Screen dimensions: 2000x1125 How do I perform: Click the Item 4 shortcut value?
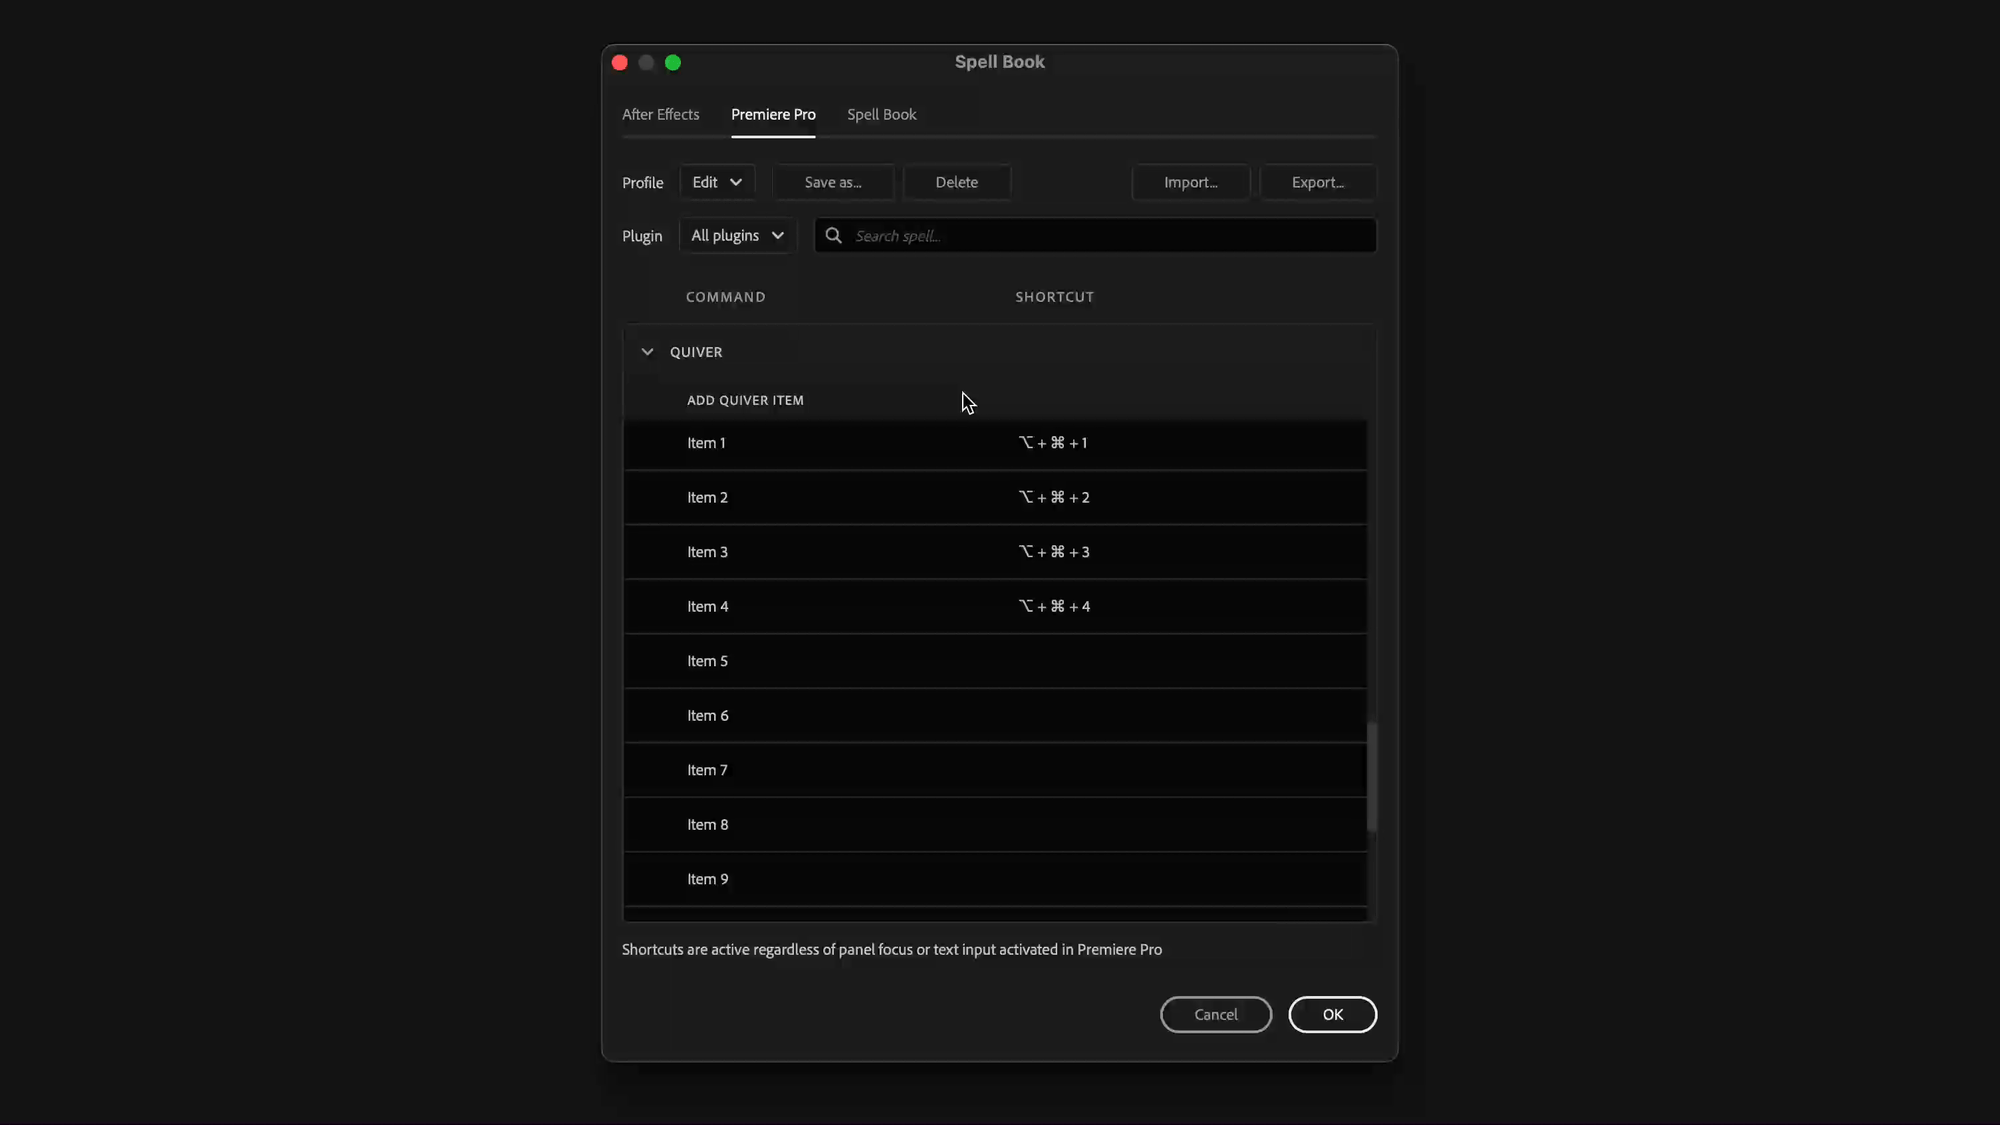(1054, 607)
